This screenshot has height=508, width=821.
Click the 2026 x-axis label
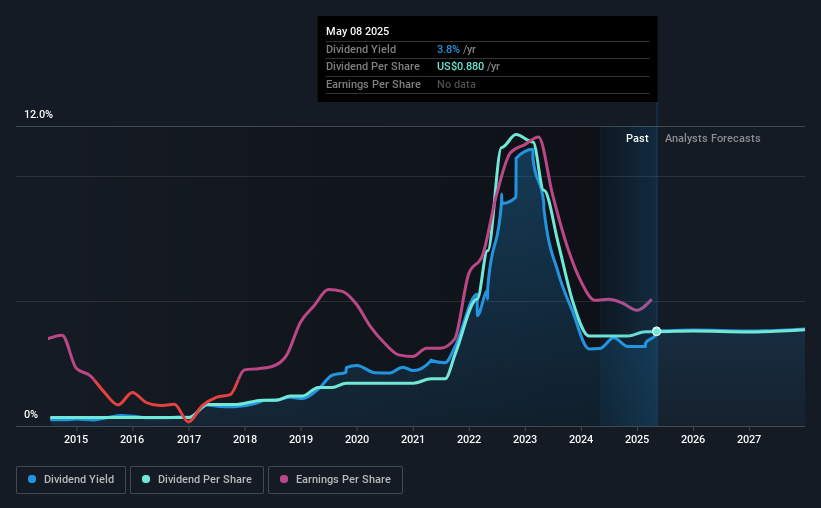pyautogui.click(x=693, y=439)
